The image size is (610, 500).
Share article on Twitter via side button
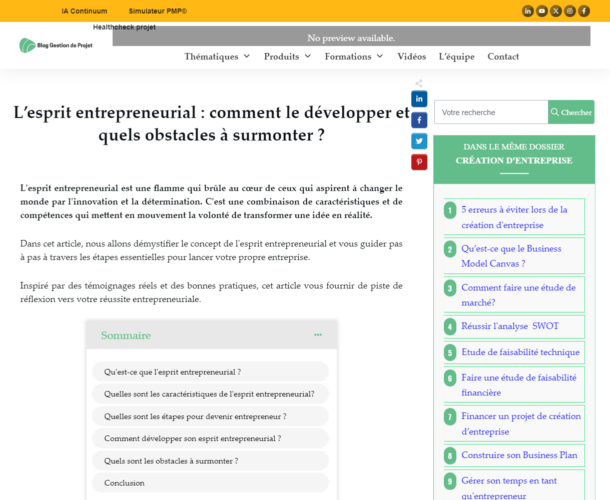tap(419, 141)
